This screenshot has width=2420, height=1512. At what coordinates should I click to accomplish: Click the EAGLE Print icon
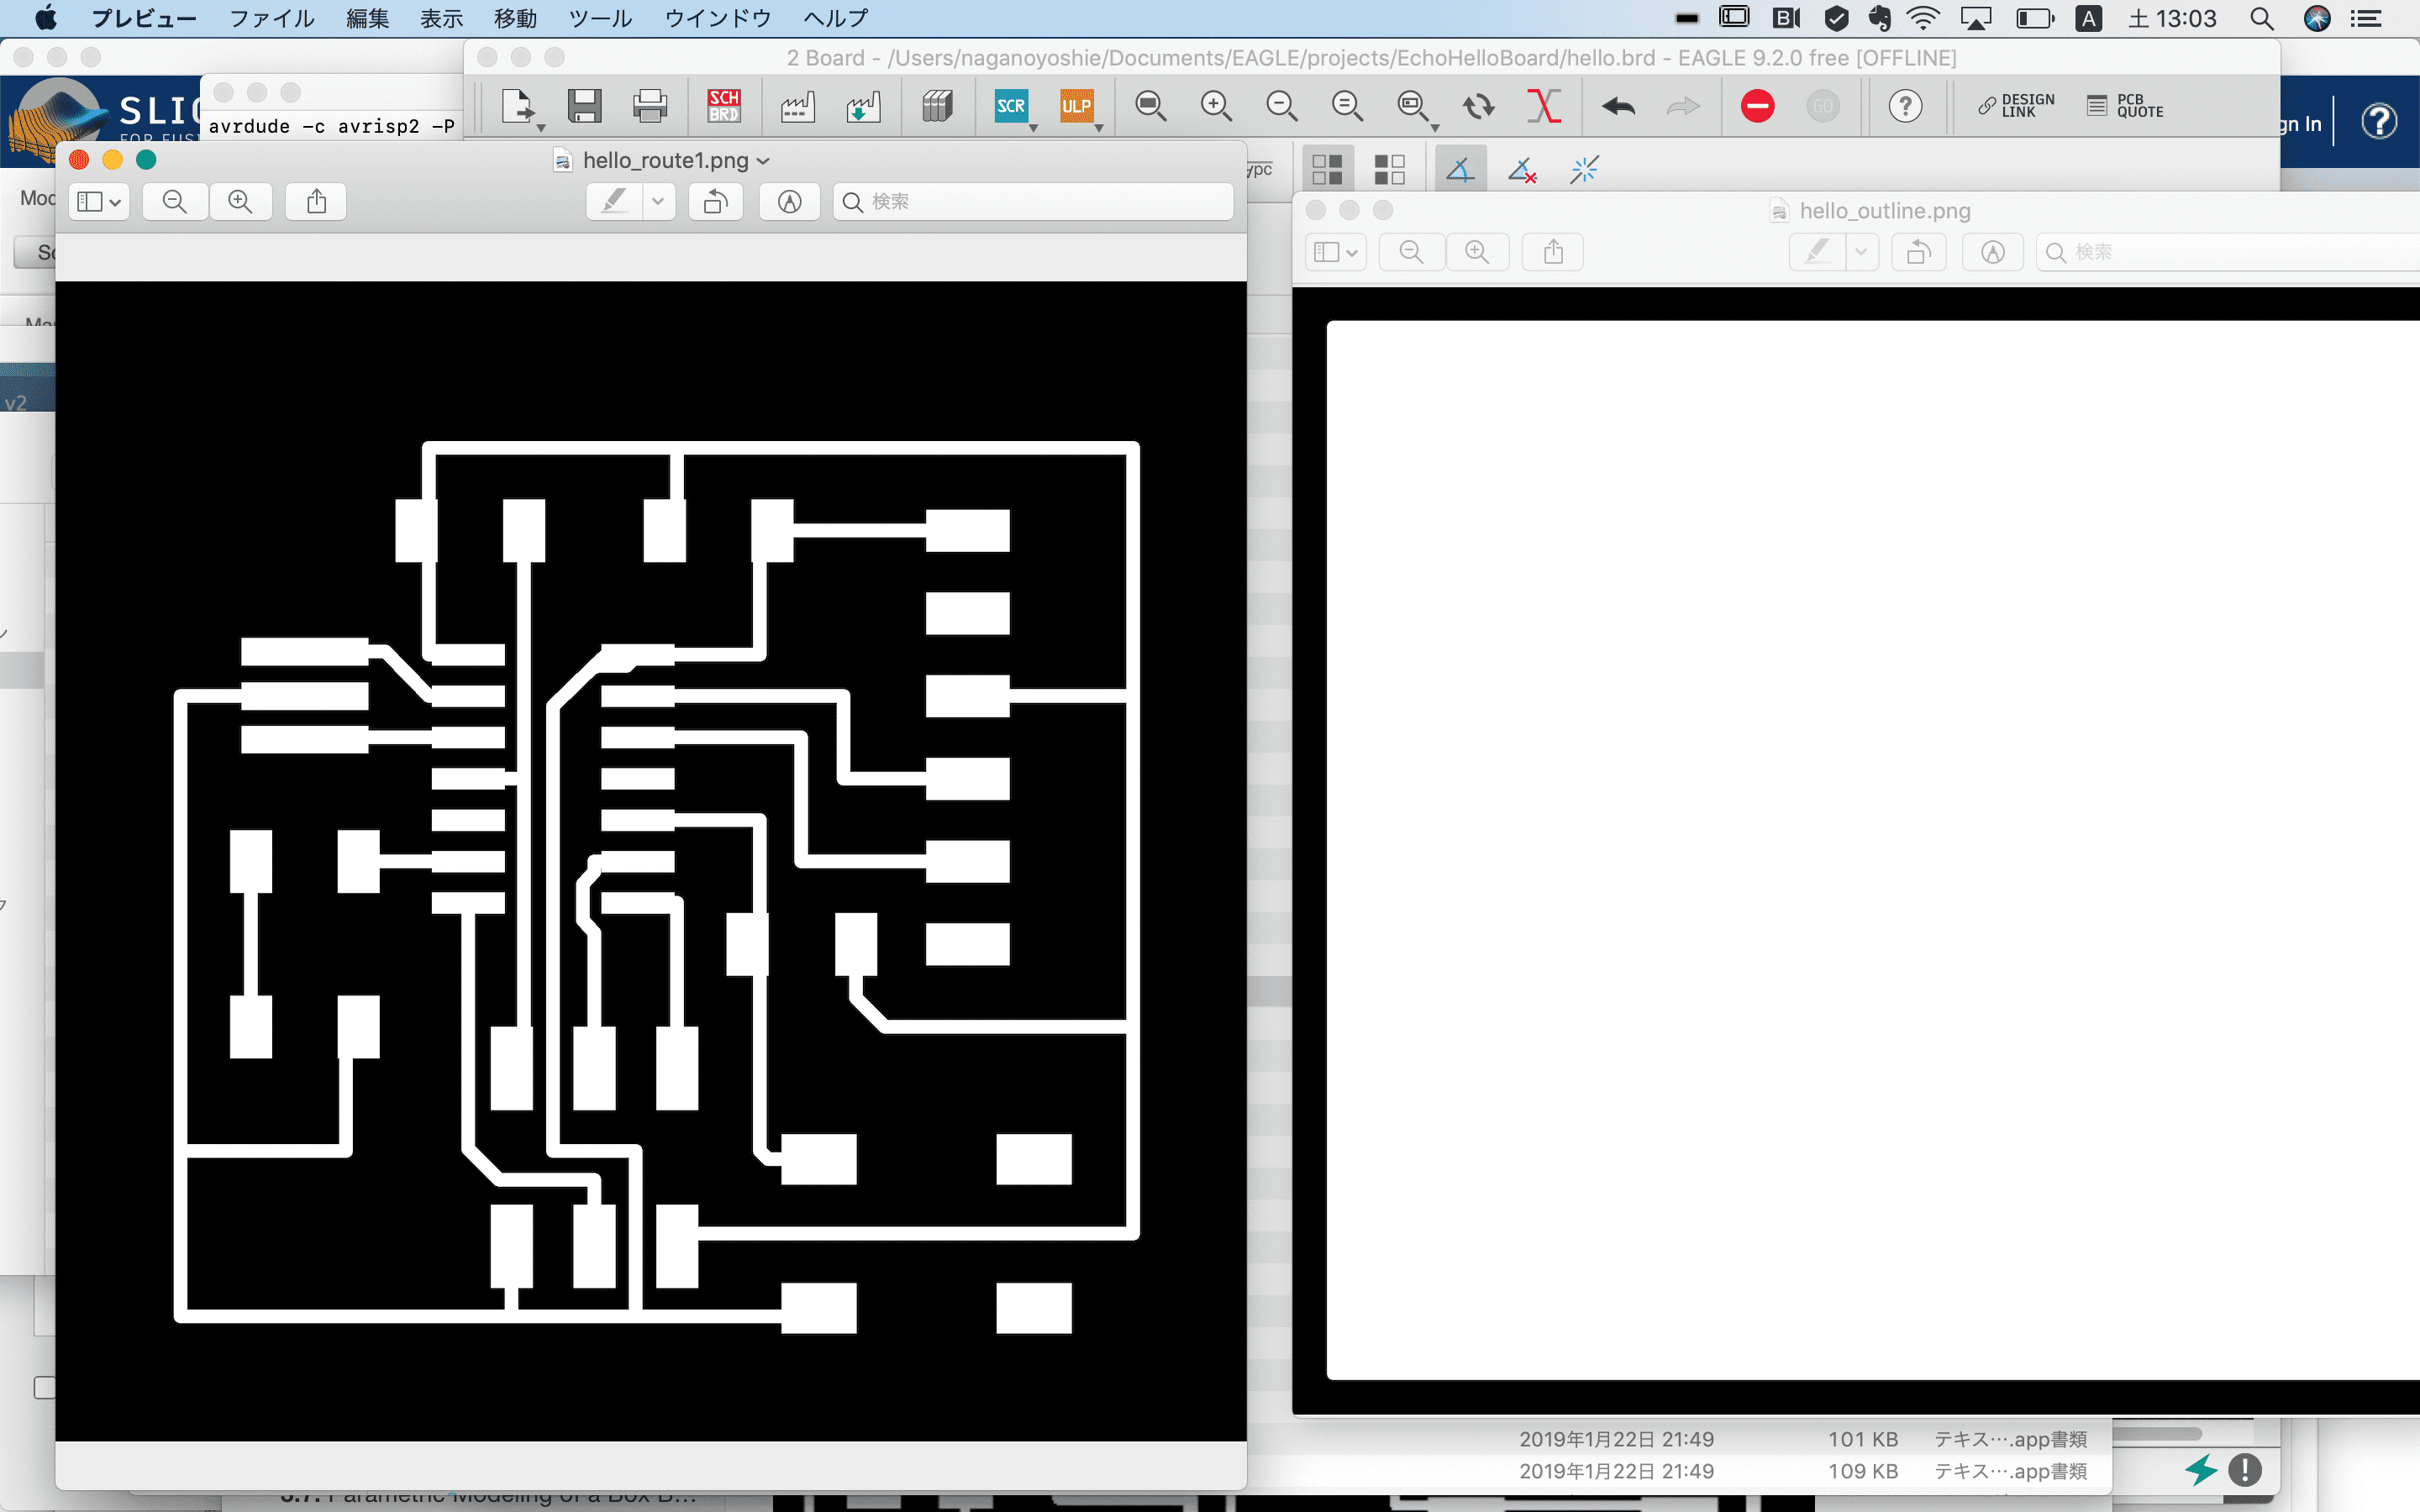tap(650, 105)
